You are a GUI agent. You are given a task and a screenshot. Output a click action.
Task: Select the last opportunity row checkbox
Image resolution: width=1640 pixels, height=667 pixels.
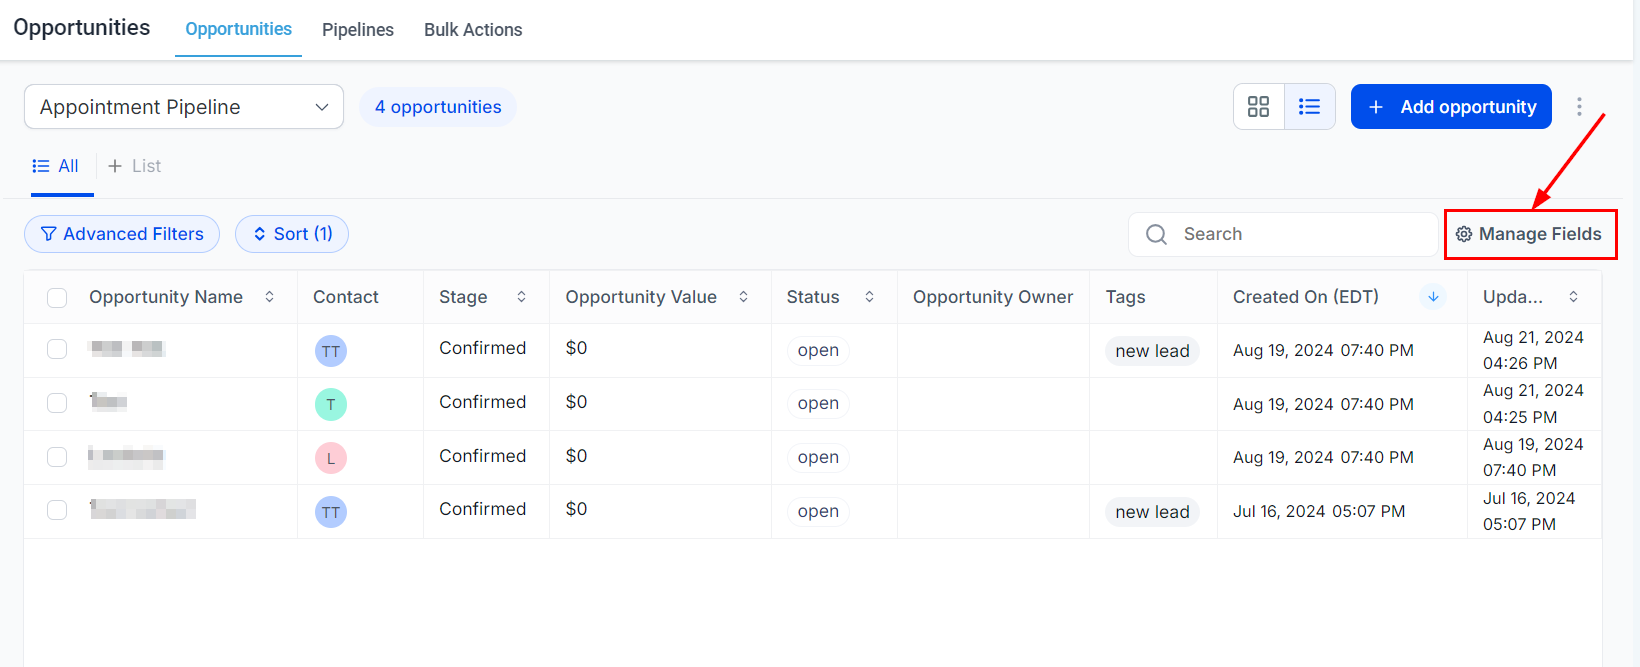(57, 510)
